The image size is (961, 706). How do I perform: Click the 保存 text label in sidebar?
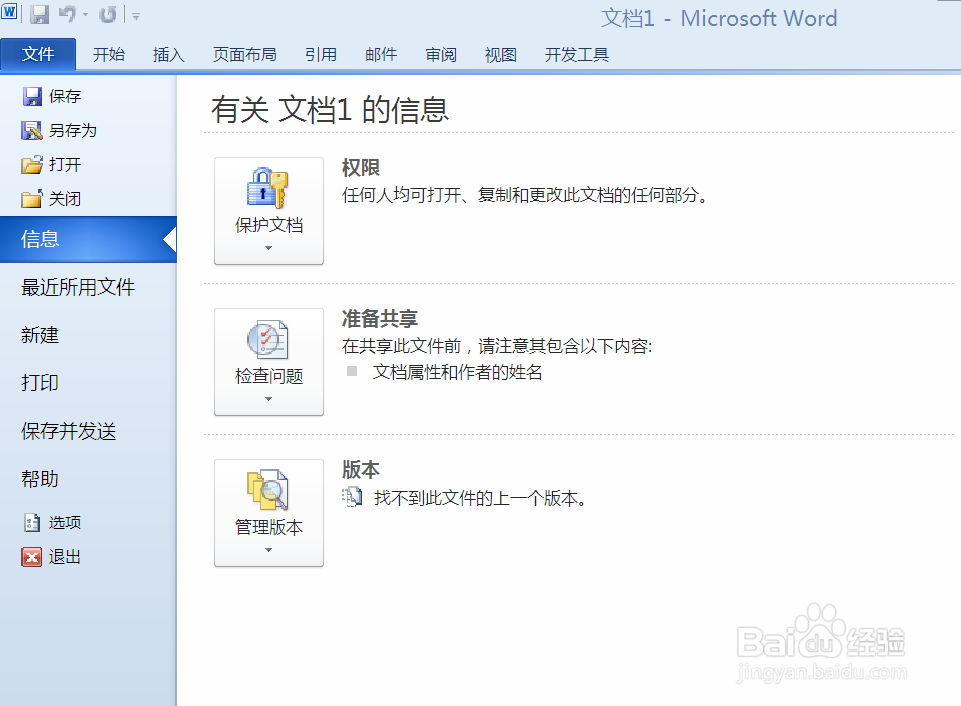click(65, 96)
